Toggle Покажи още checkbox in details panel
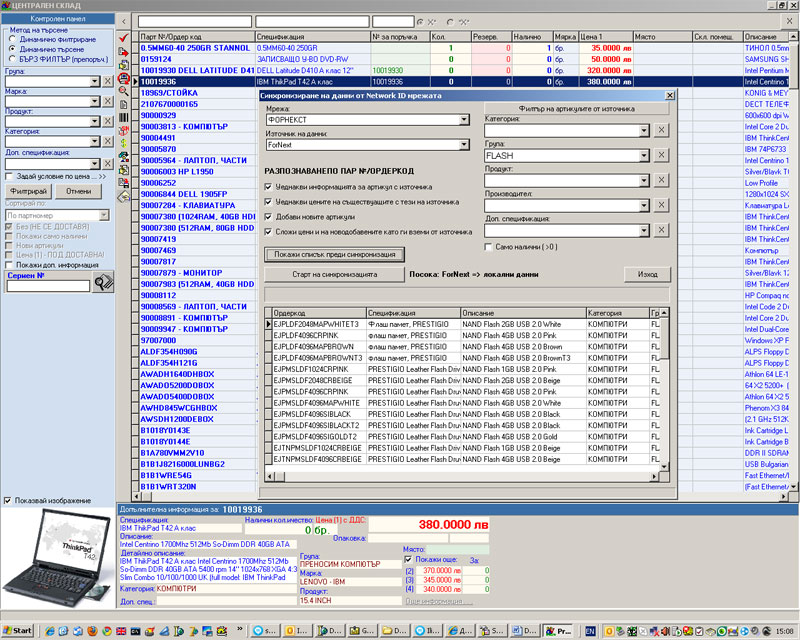The height and width of the screenshot is (640, 800). coord(408,559)
